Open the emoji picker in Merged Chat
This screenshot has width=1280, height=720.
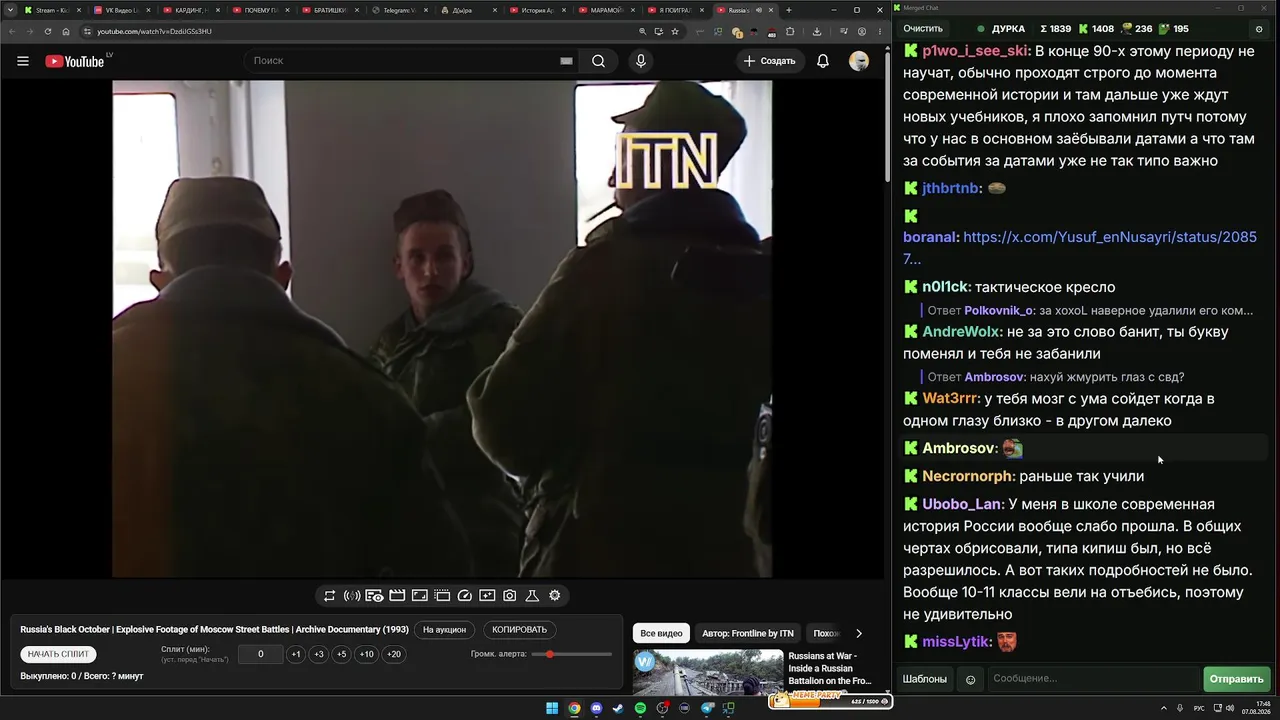pyautogui.click(x=970, y=680)
